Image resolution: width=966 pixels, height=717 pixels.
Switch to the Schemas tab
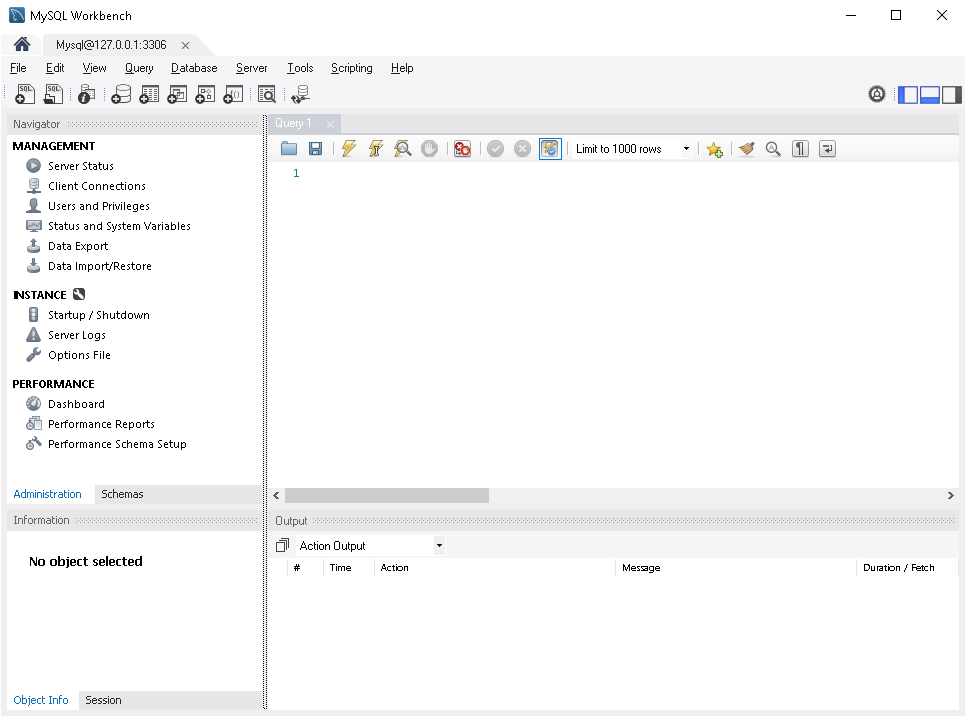[122, 494]
